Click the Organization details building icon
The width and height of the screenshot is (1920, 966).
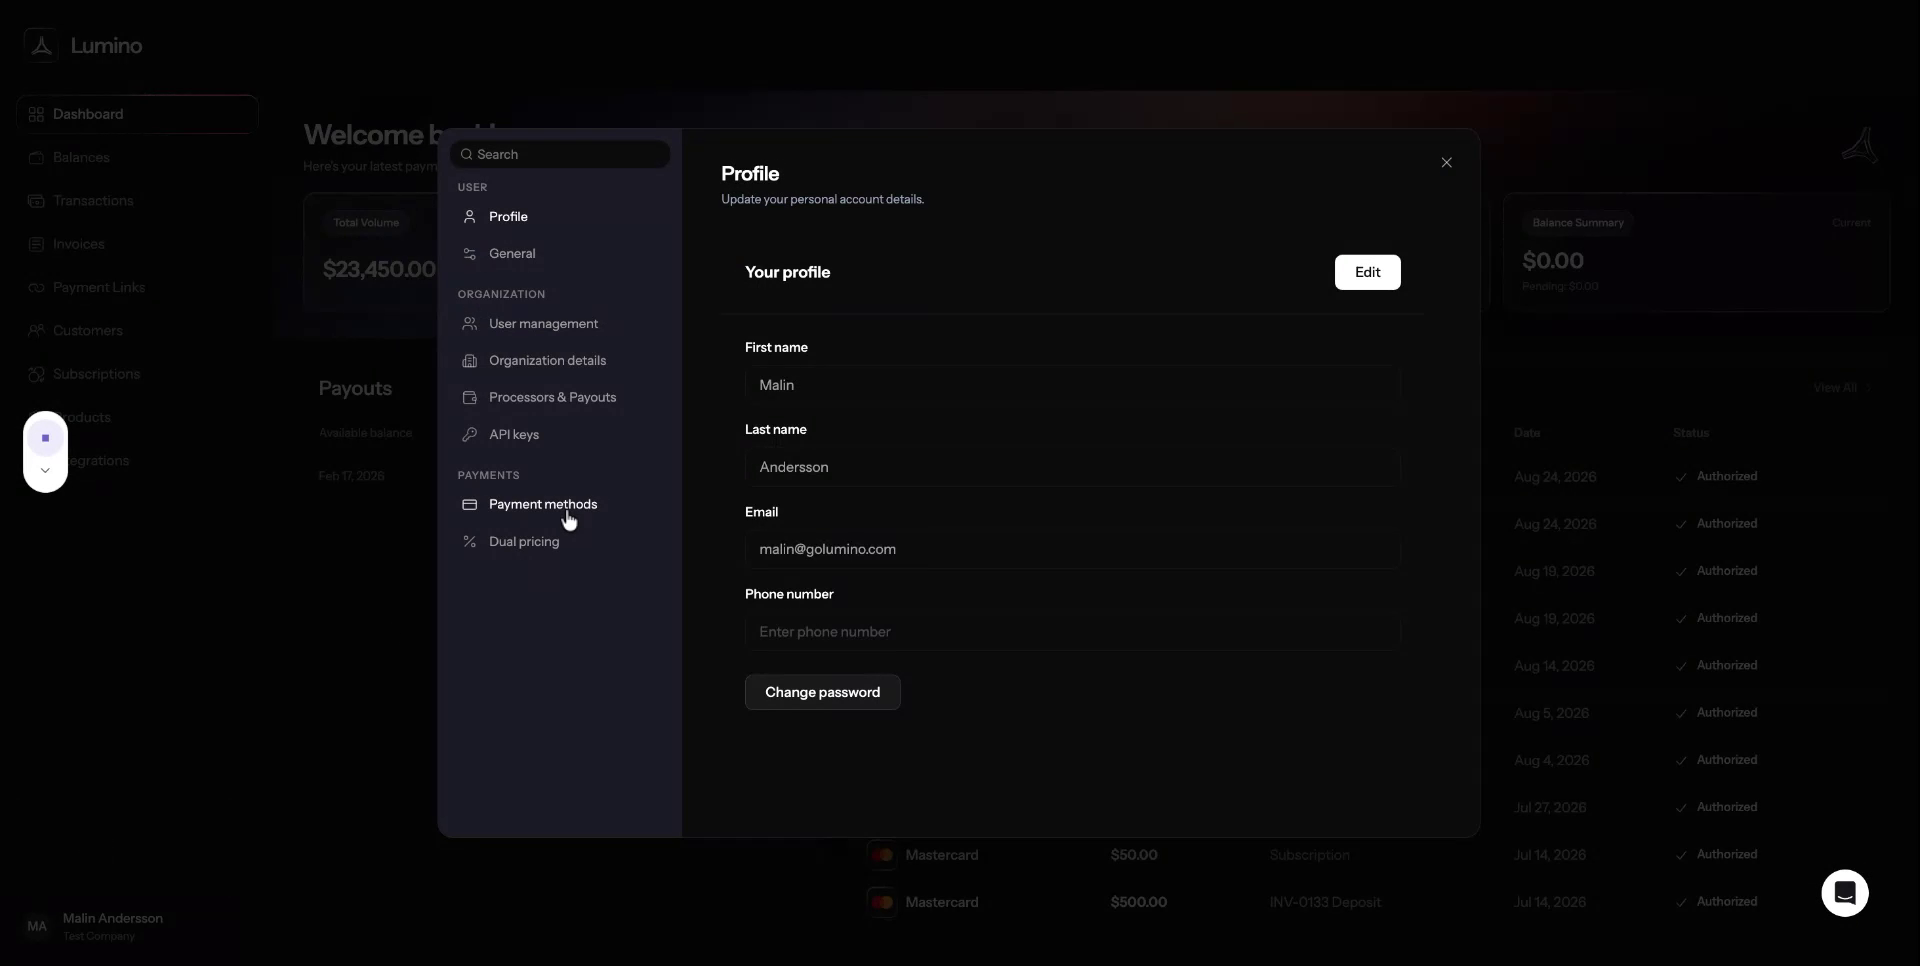tap(469, 361)
